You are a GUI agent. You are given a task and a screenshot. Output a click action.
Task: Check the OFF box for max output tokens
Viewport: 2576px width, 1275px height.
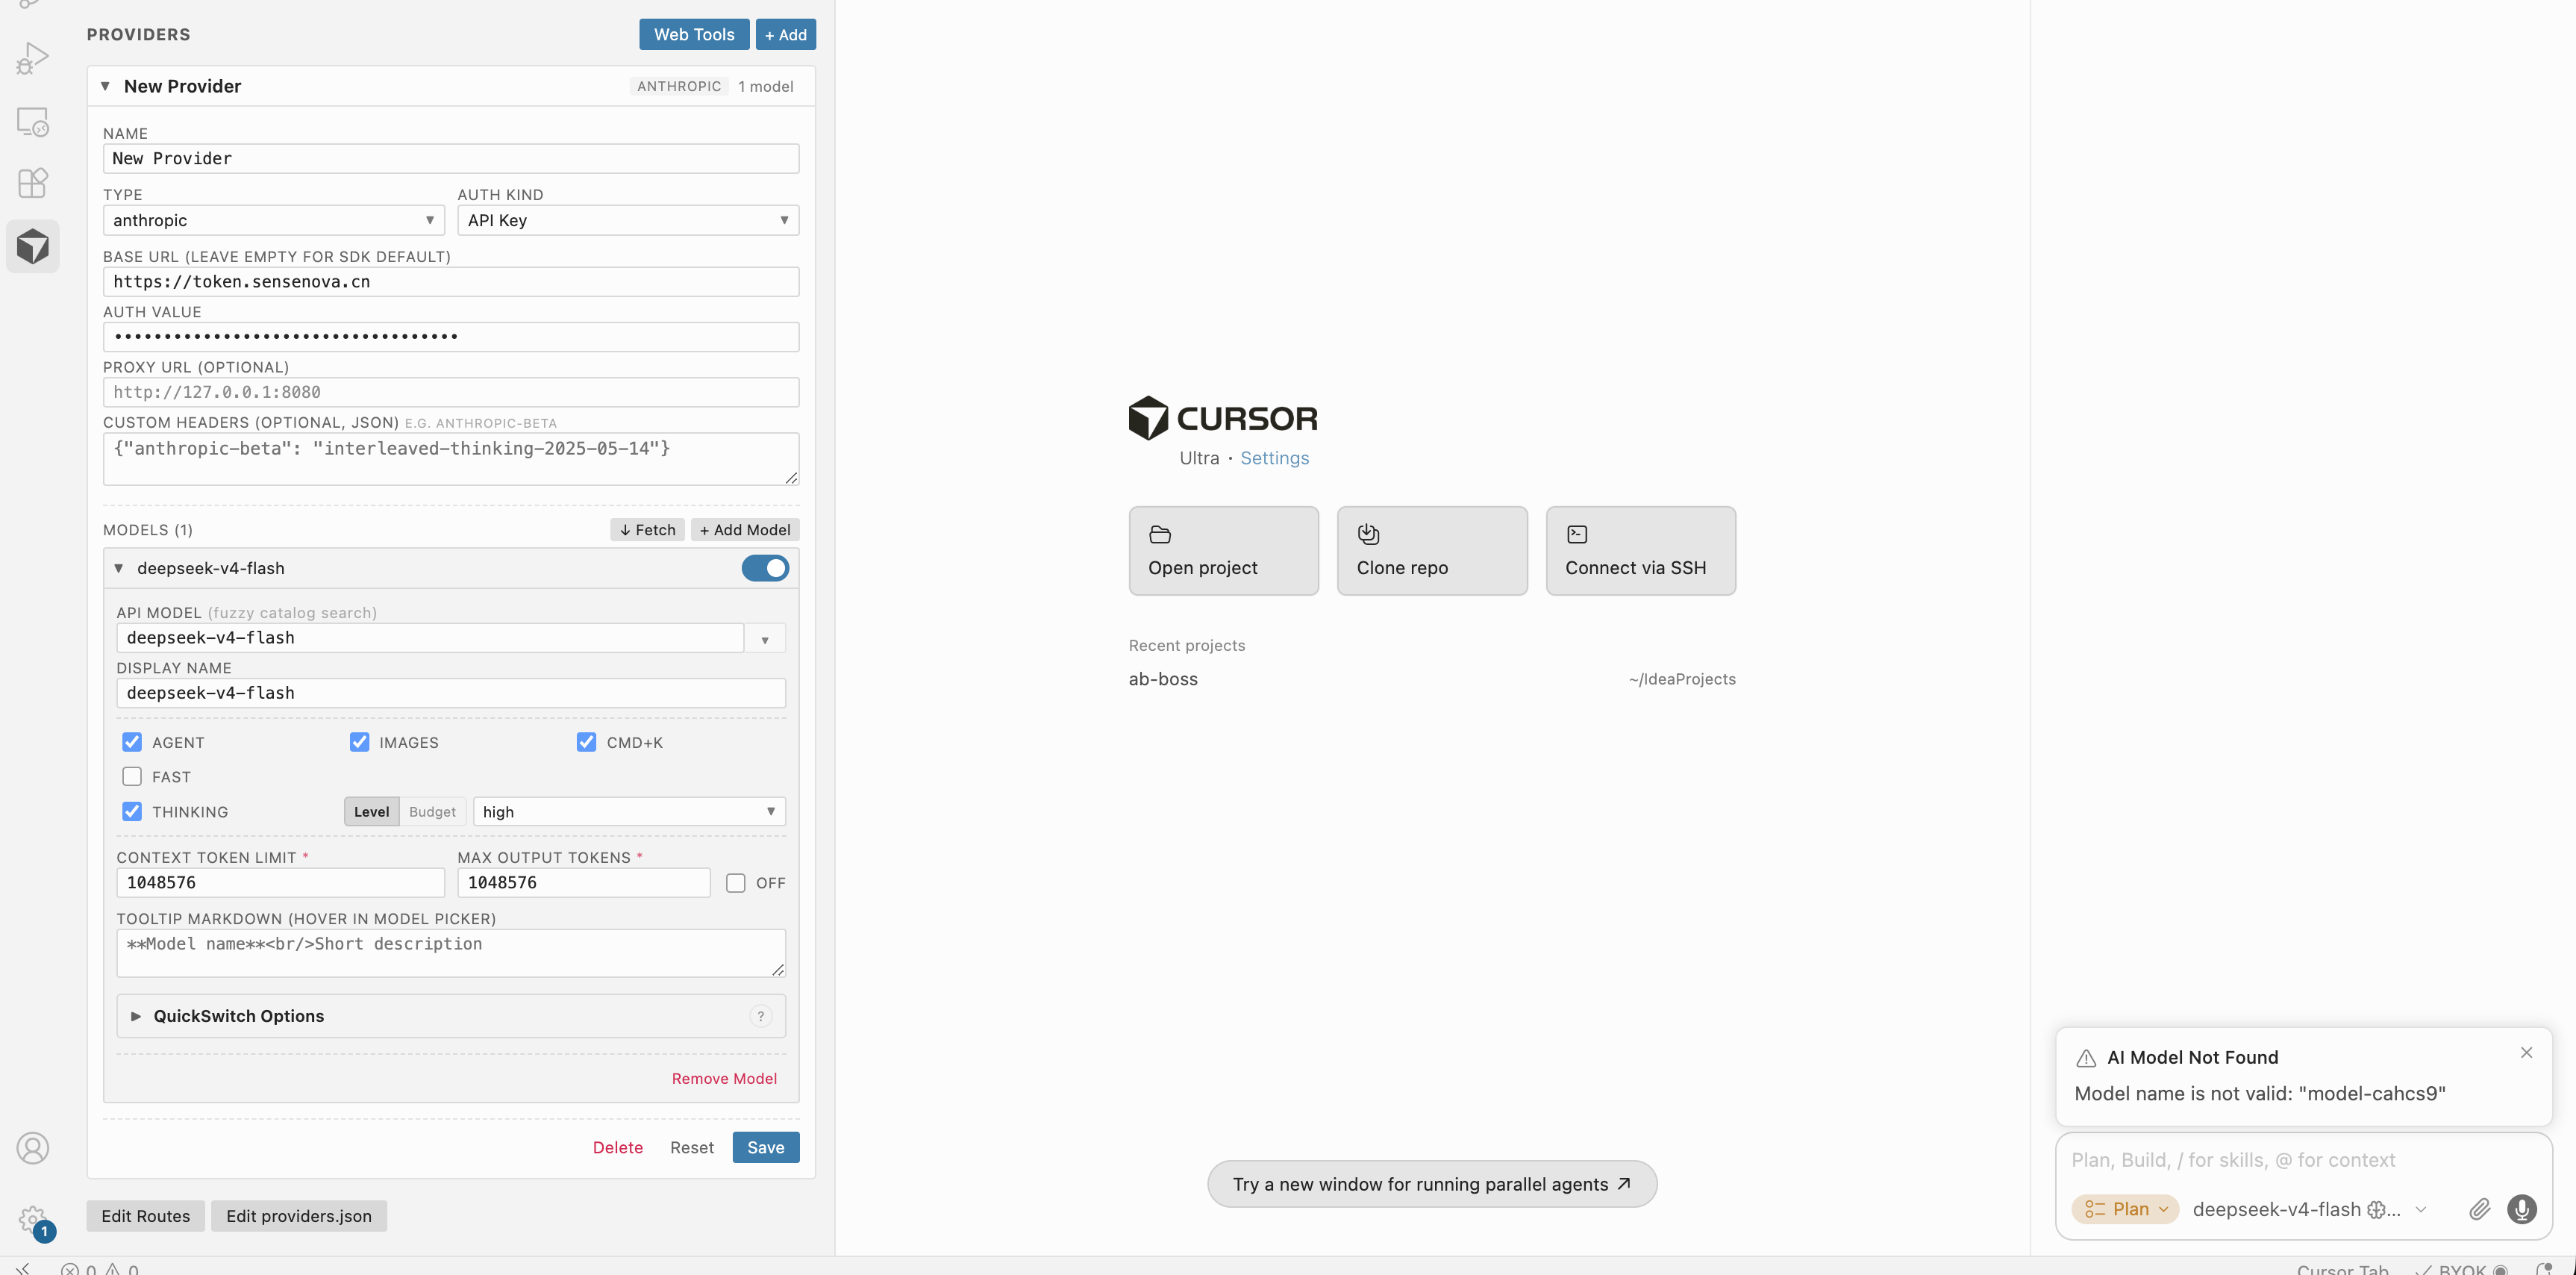(x=735, y=883)
